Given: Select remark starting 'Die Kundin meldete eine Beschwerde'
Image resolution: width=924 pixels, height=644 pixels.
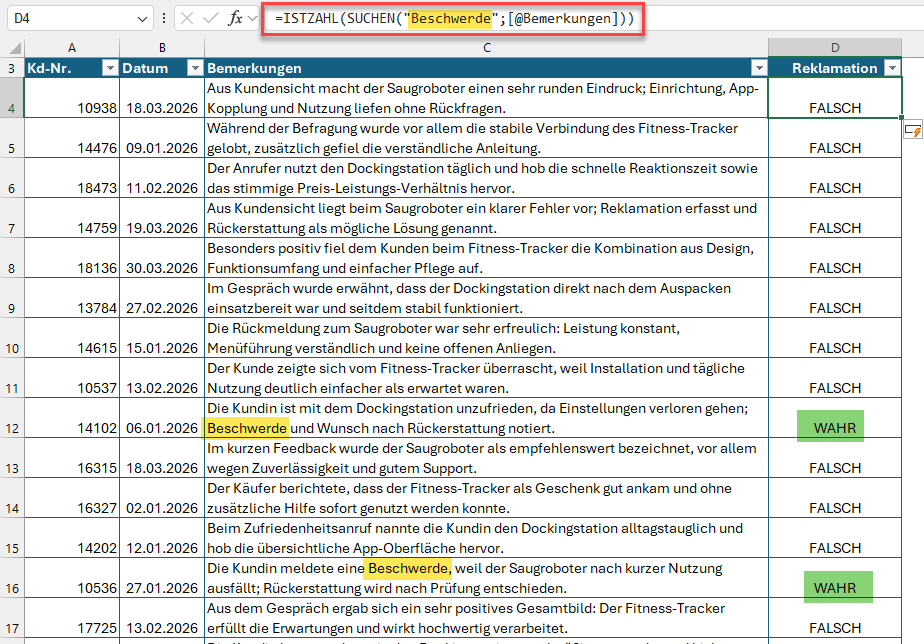Looking at the screenshot, I should [487, 578].
